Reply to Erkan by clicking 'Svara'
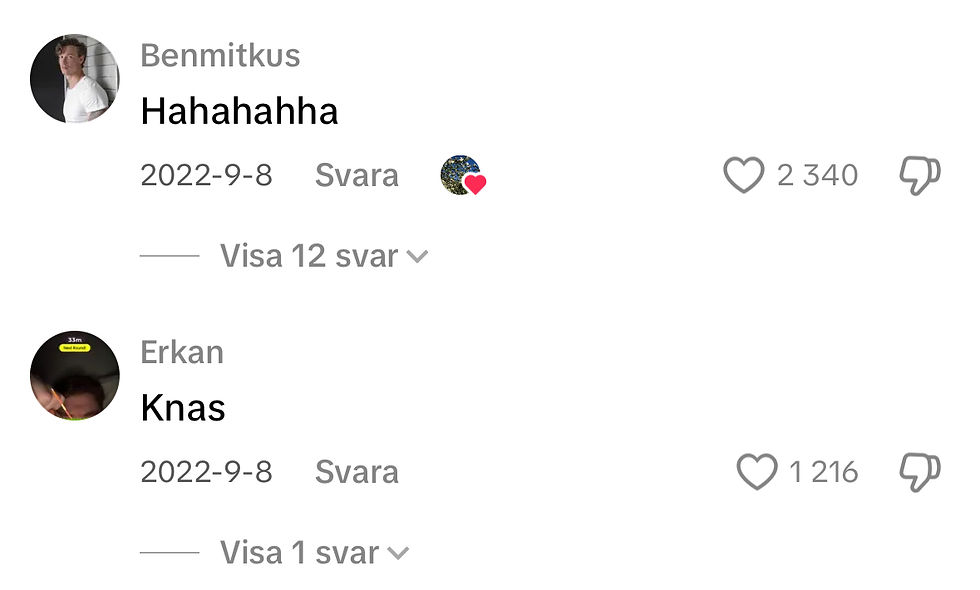 [357, 470]
